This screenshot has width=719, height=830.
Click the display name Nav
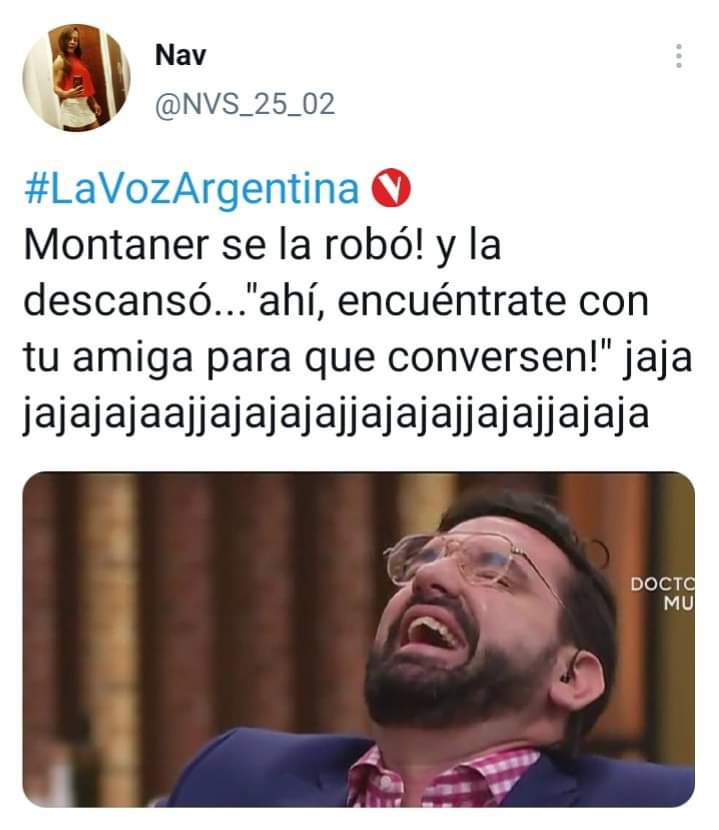180,55
